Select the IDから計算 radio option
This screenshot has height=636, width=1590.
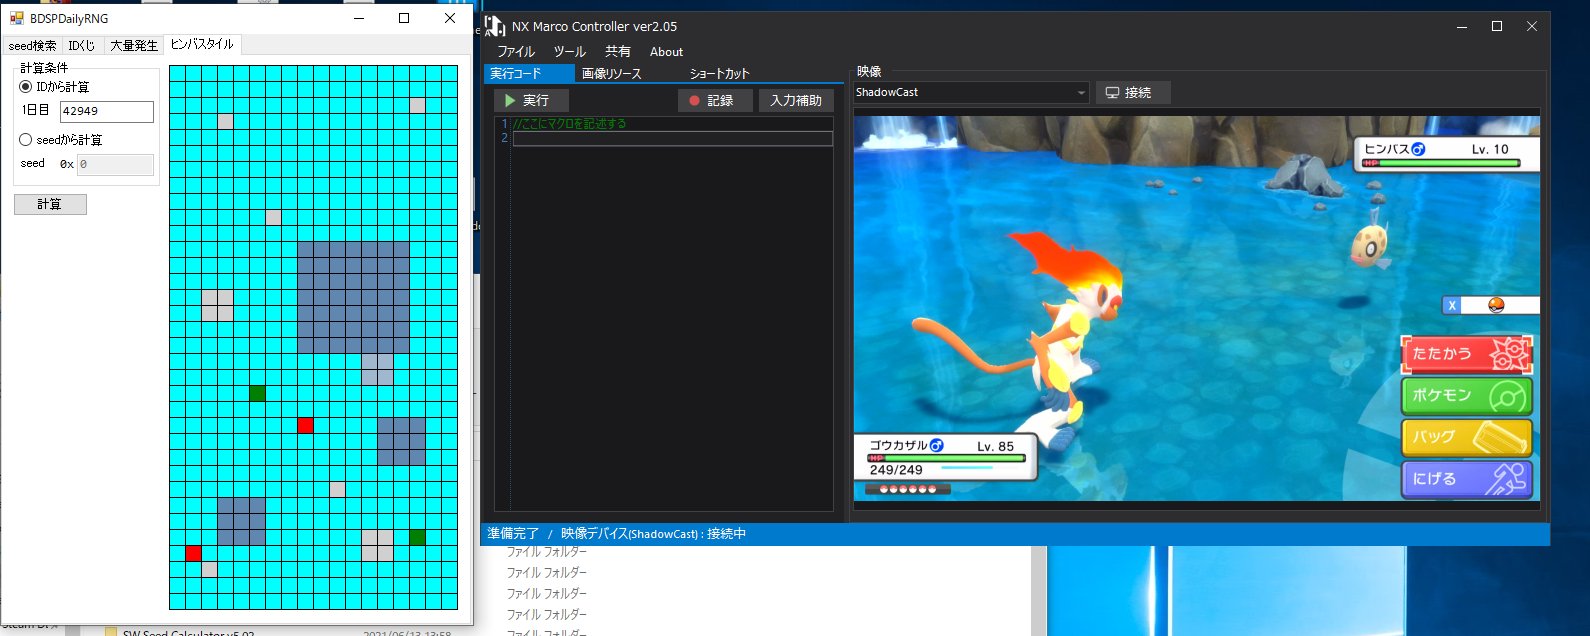54,87
